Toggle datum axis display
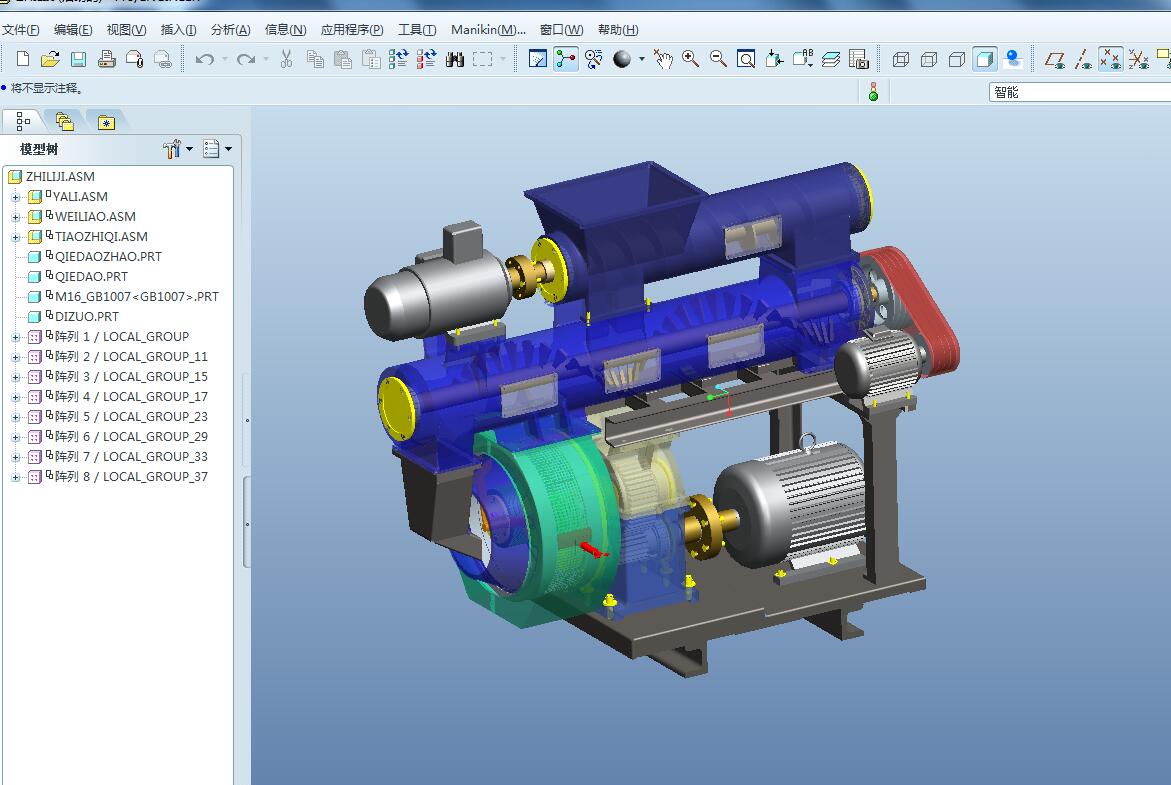 tap(1083, 59)
